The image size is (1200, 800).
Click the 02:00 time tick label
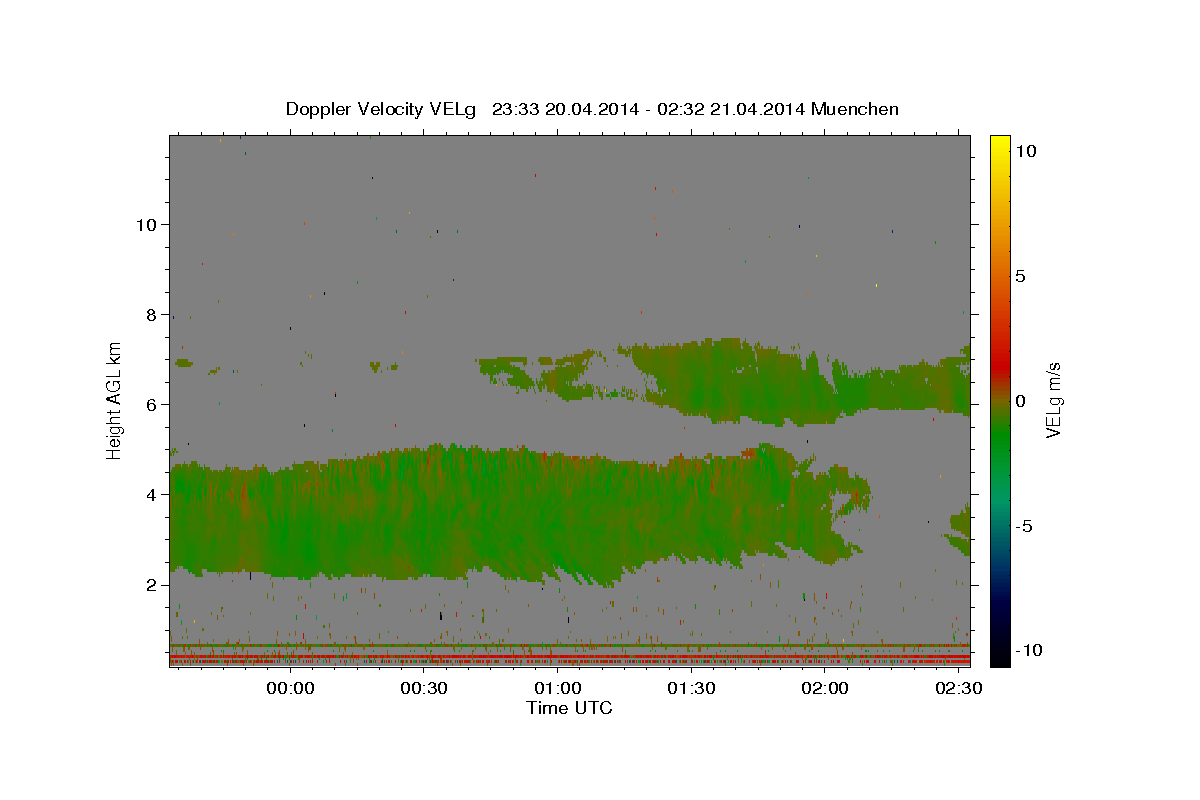click(825, 689)
